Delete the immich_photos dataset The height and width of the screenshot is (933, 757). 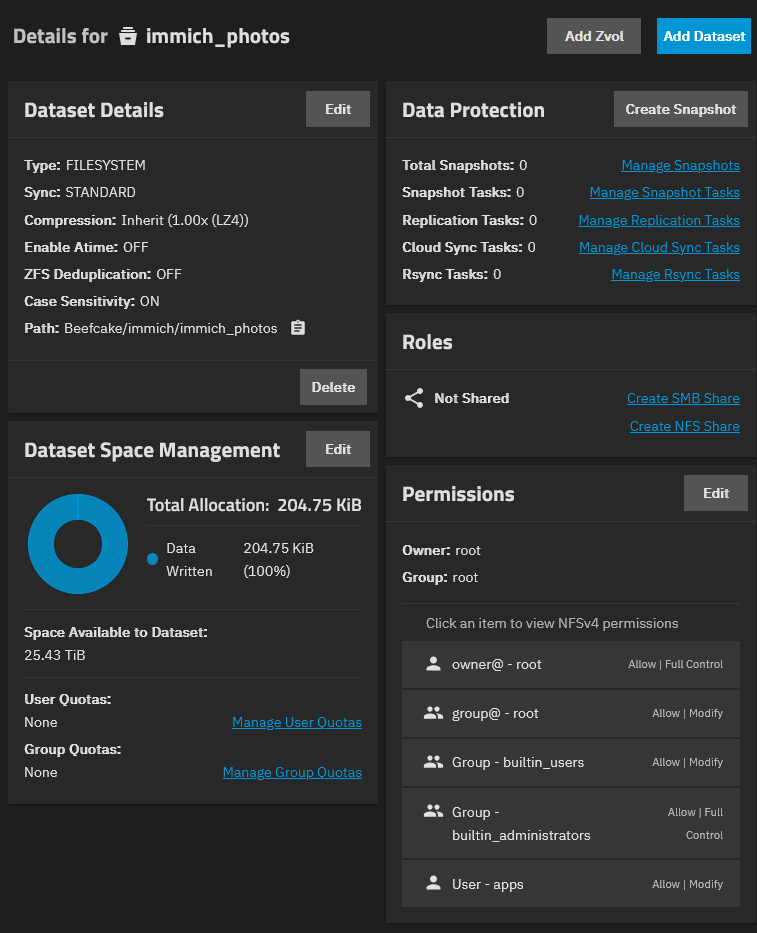pyautogui.click(x=333, y=387)
